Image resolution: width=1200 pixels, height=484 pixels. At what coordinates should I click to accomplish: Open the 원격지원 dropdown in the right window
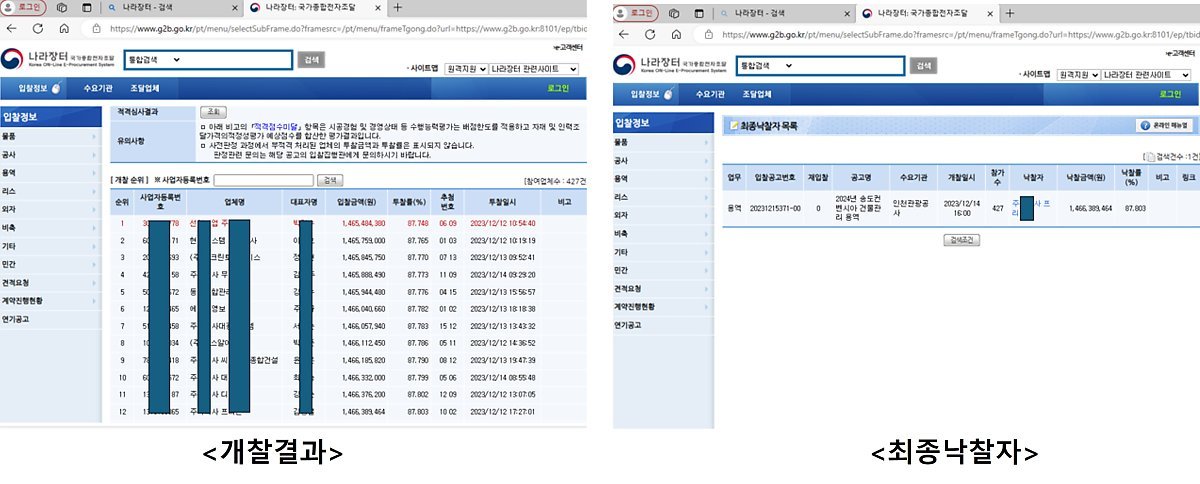[1078, 74]
